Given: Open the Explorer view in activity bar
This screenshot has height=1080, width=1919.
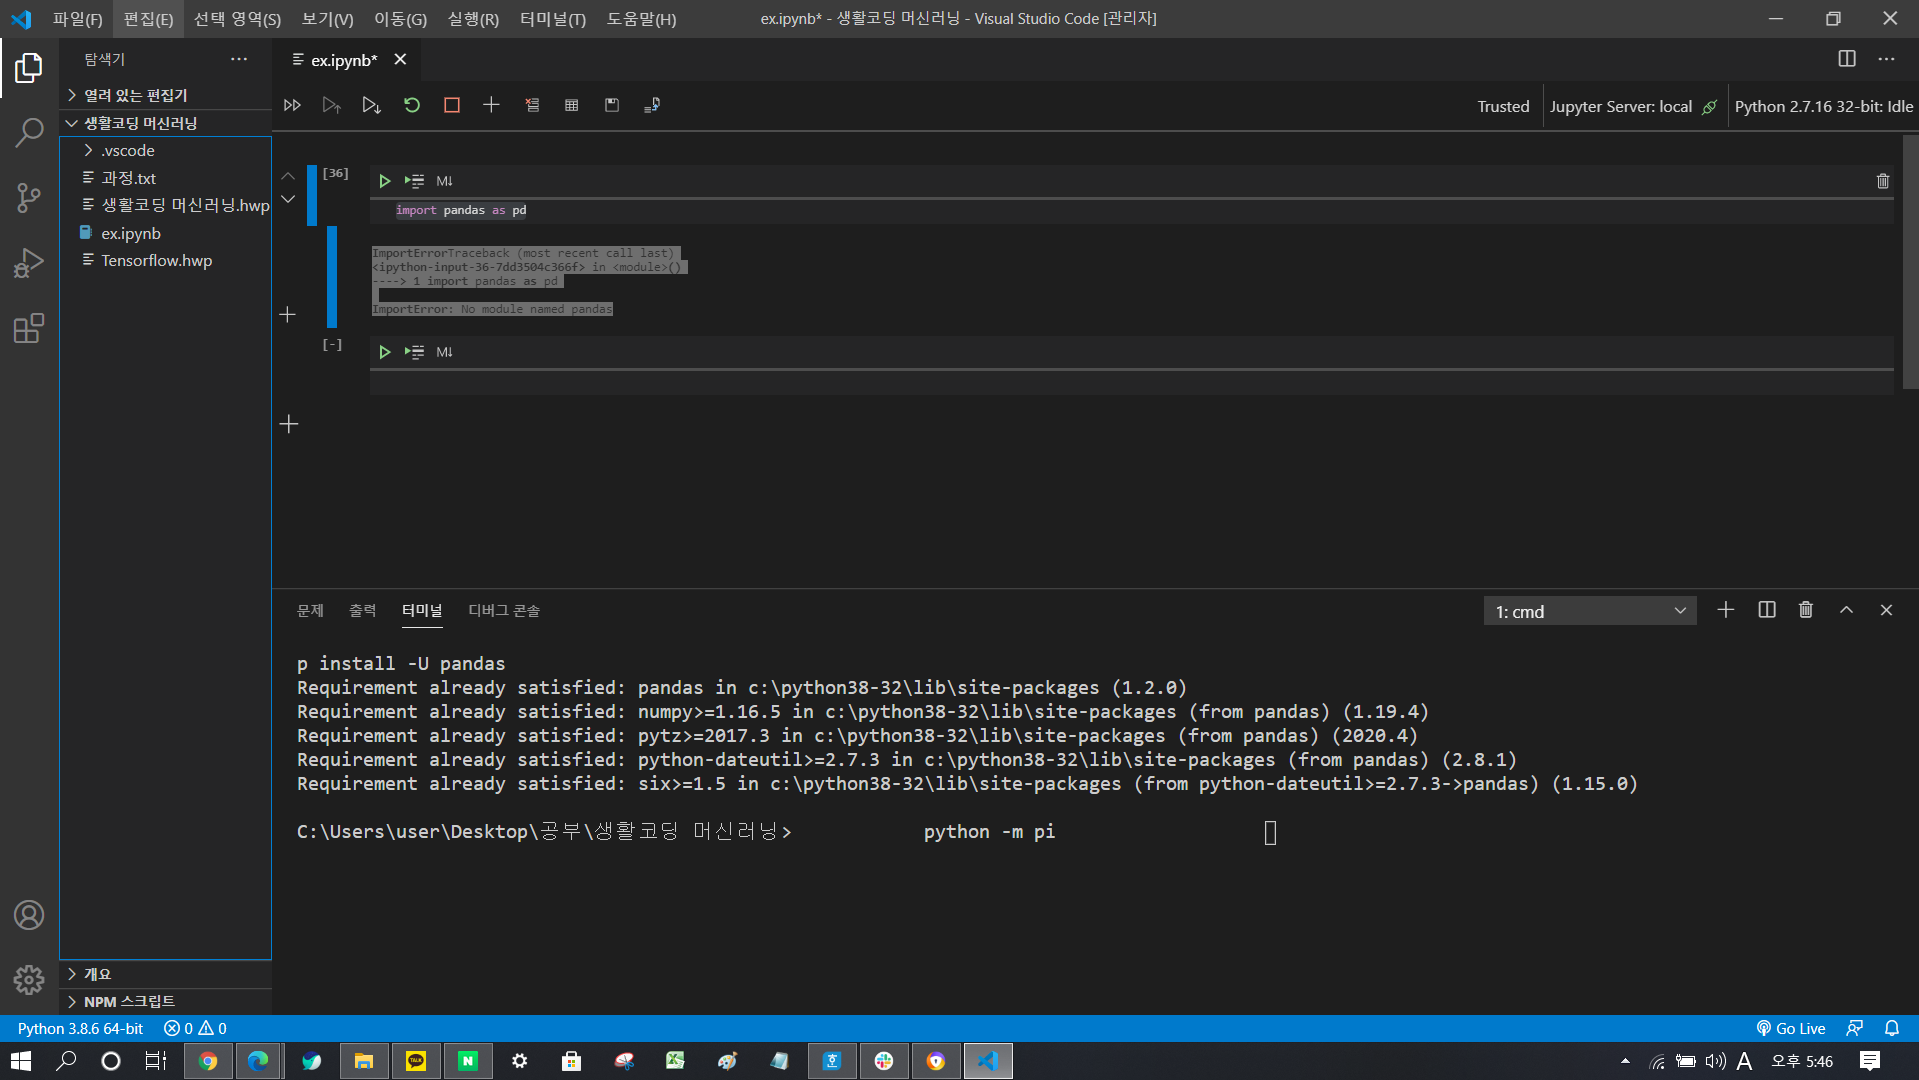Looking at the screenshot, I should (29, 68).
